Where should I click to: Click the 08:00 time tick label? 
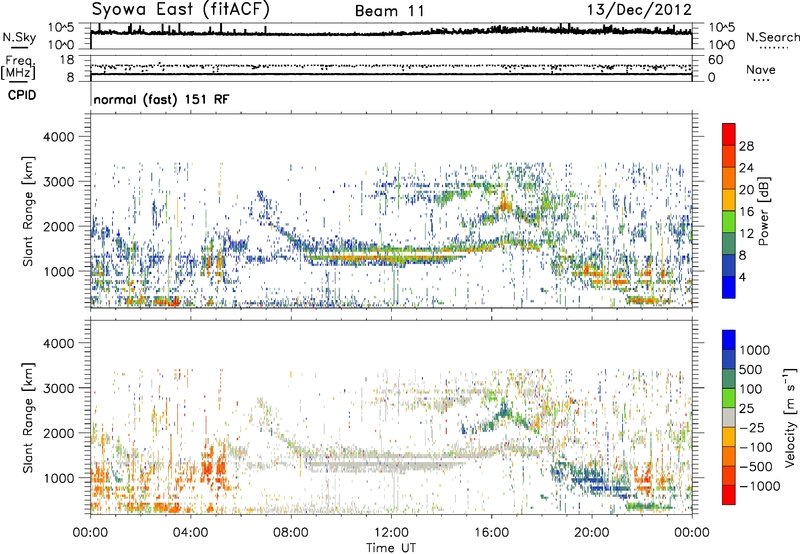tap(291, 533)
